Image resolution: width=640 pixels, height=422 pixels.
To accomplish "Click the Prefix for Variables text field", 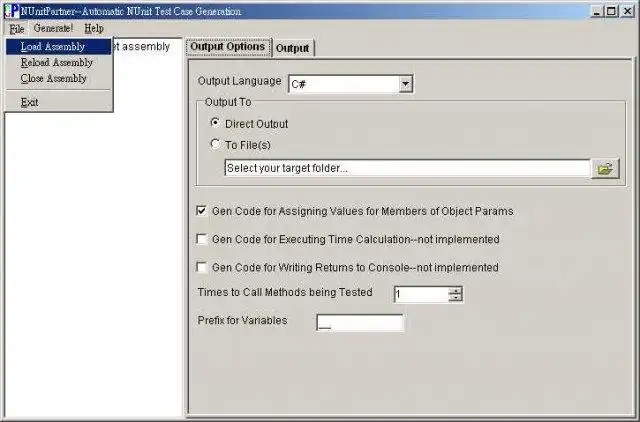I will click(360, 323).
